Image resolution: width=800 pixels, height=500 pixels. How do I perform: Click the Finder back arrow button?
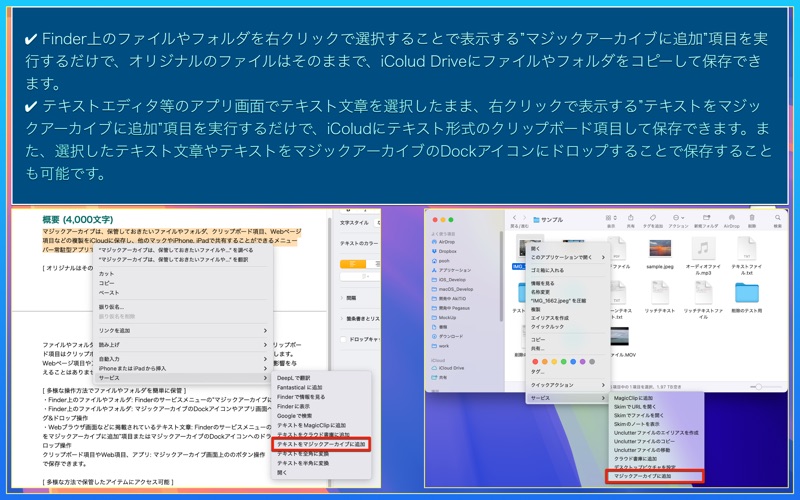click(514, 218)
